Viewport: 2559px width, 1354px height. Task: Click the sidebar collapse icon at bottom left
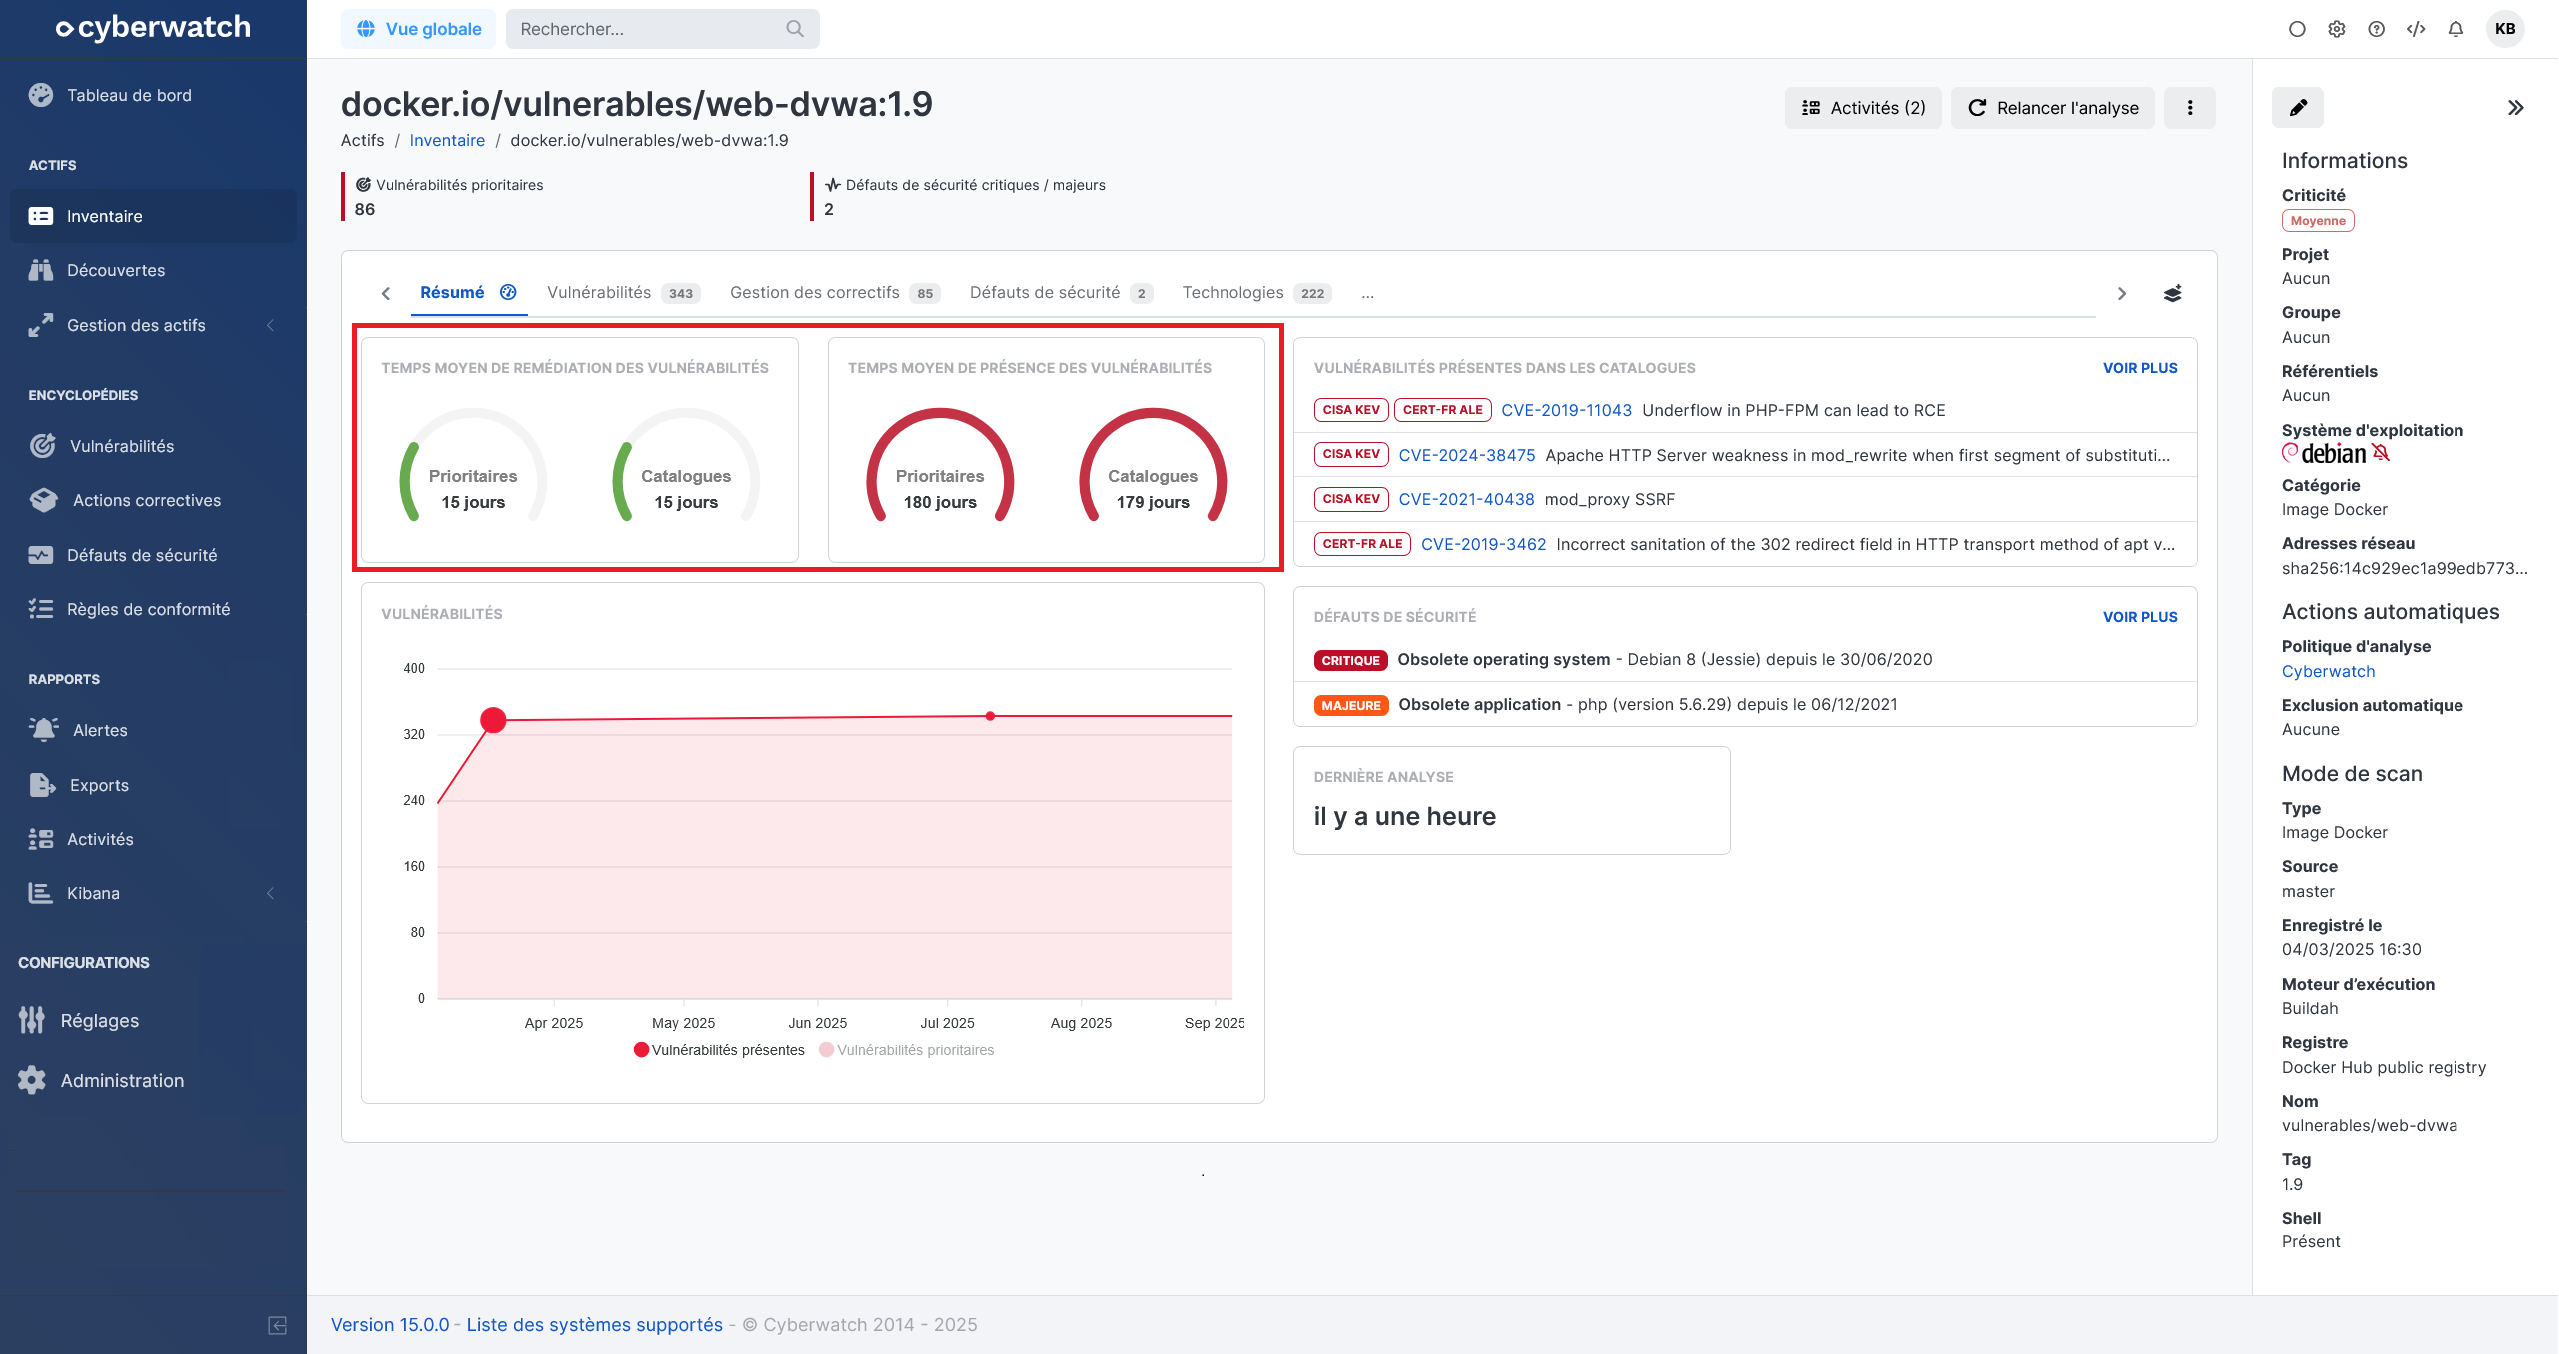[277, 1325]
